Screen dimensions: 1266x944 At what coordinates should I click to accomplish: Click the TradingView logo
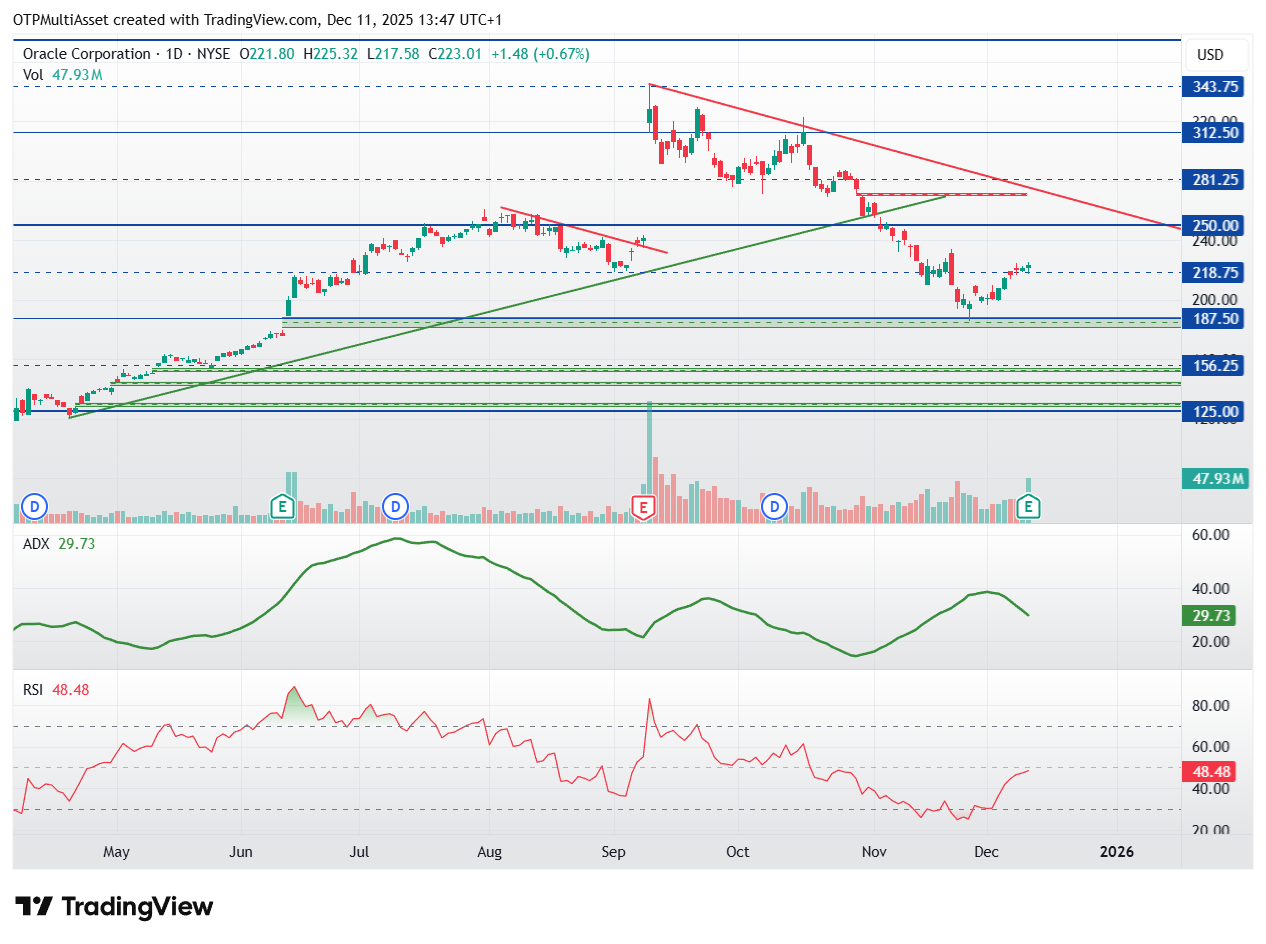116,907
